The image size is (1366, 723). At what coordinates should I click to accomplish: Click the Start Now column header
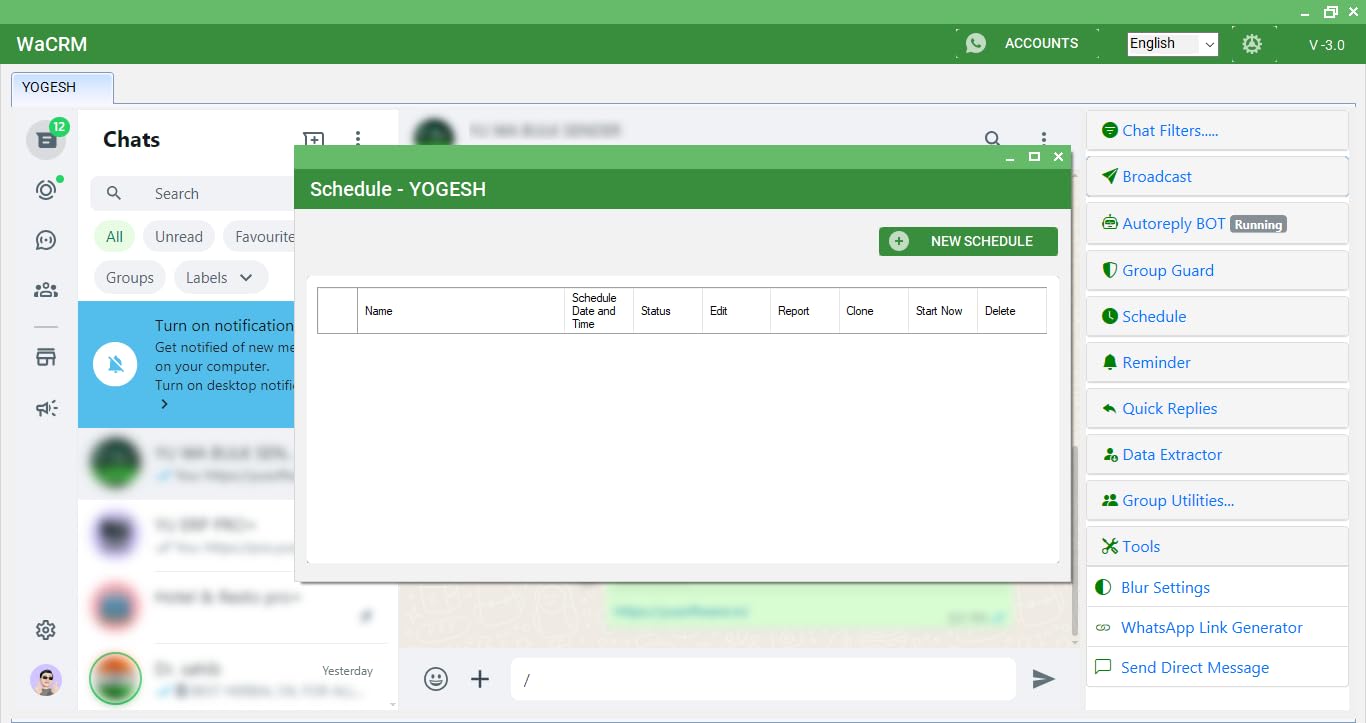(x=942, y=311)
